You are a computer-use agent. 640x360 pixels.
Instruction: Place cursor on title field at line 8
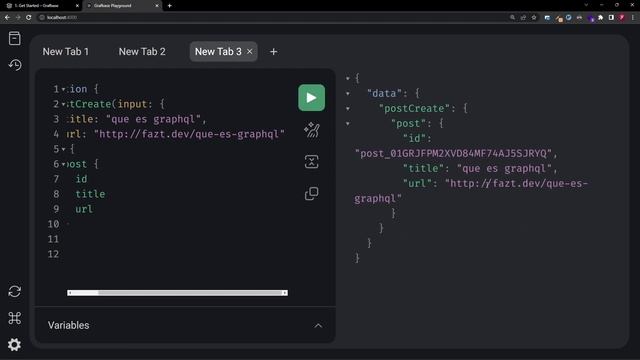pos(90,194)
